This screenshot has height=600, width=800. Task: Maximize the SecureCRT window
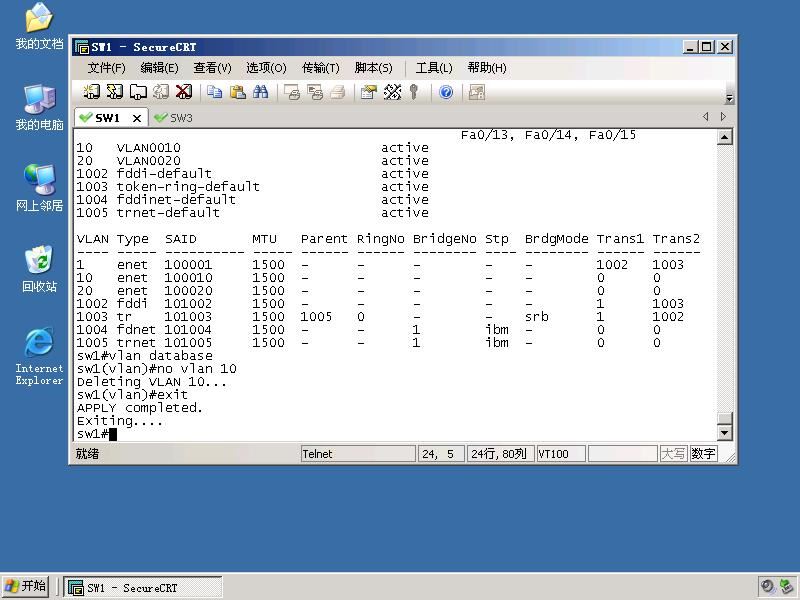click(x=707, y=47)
